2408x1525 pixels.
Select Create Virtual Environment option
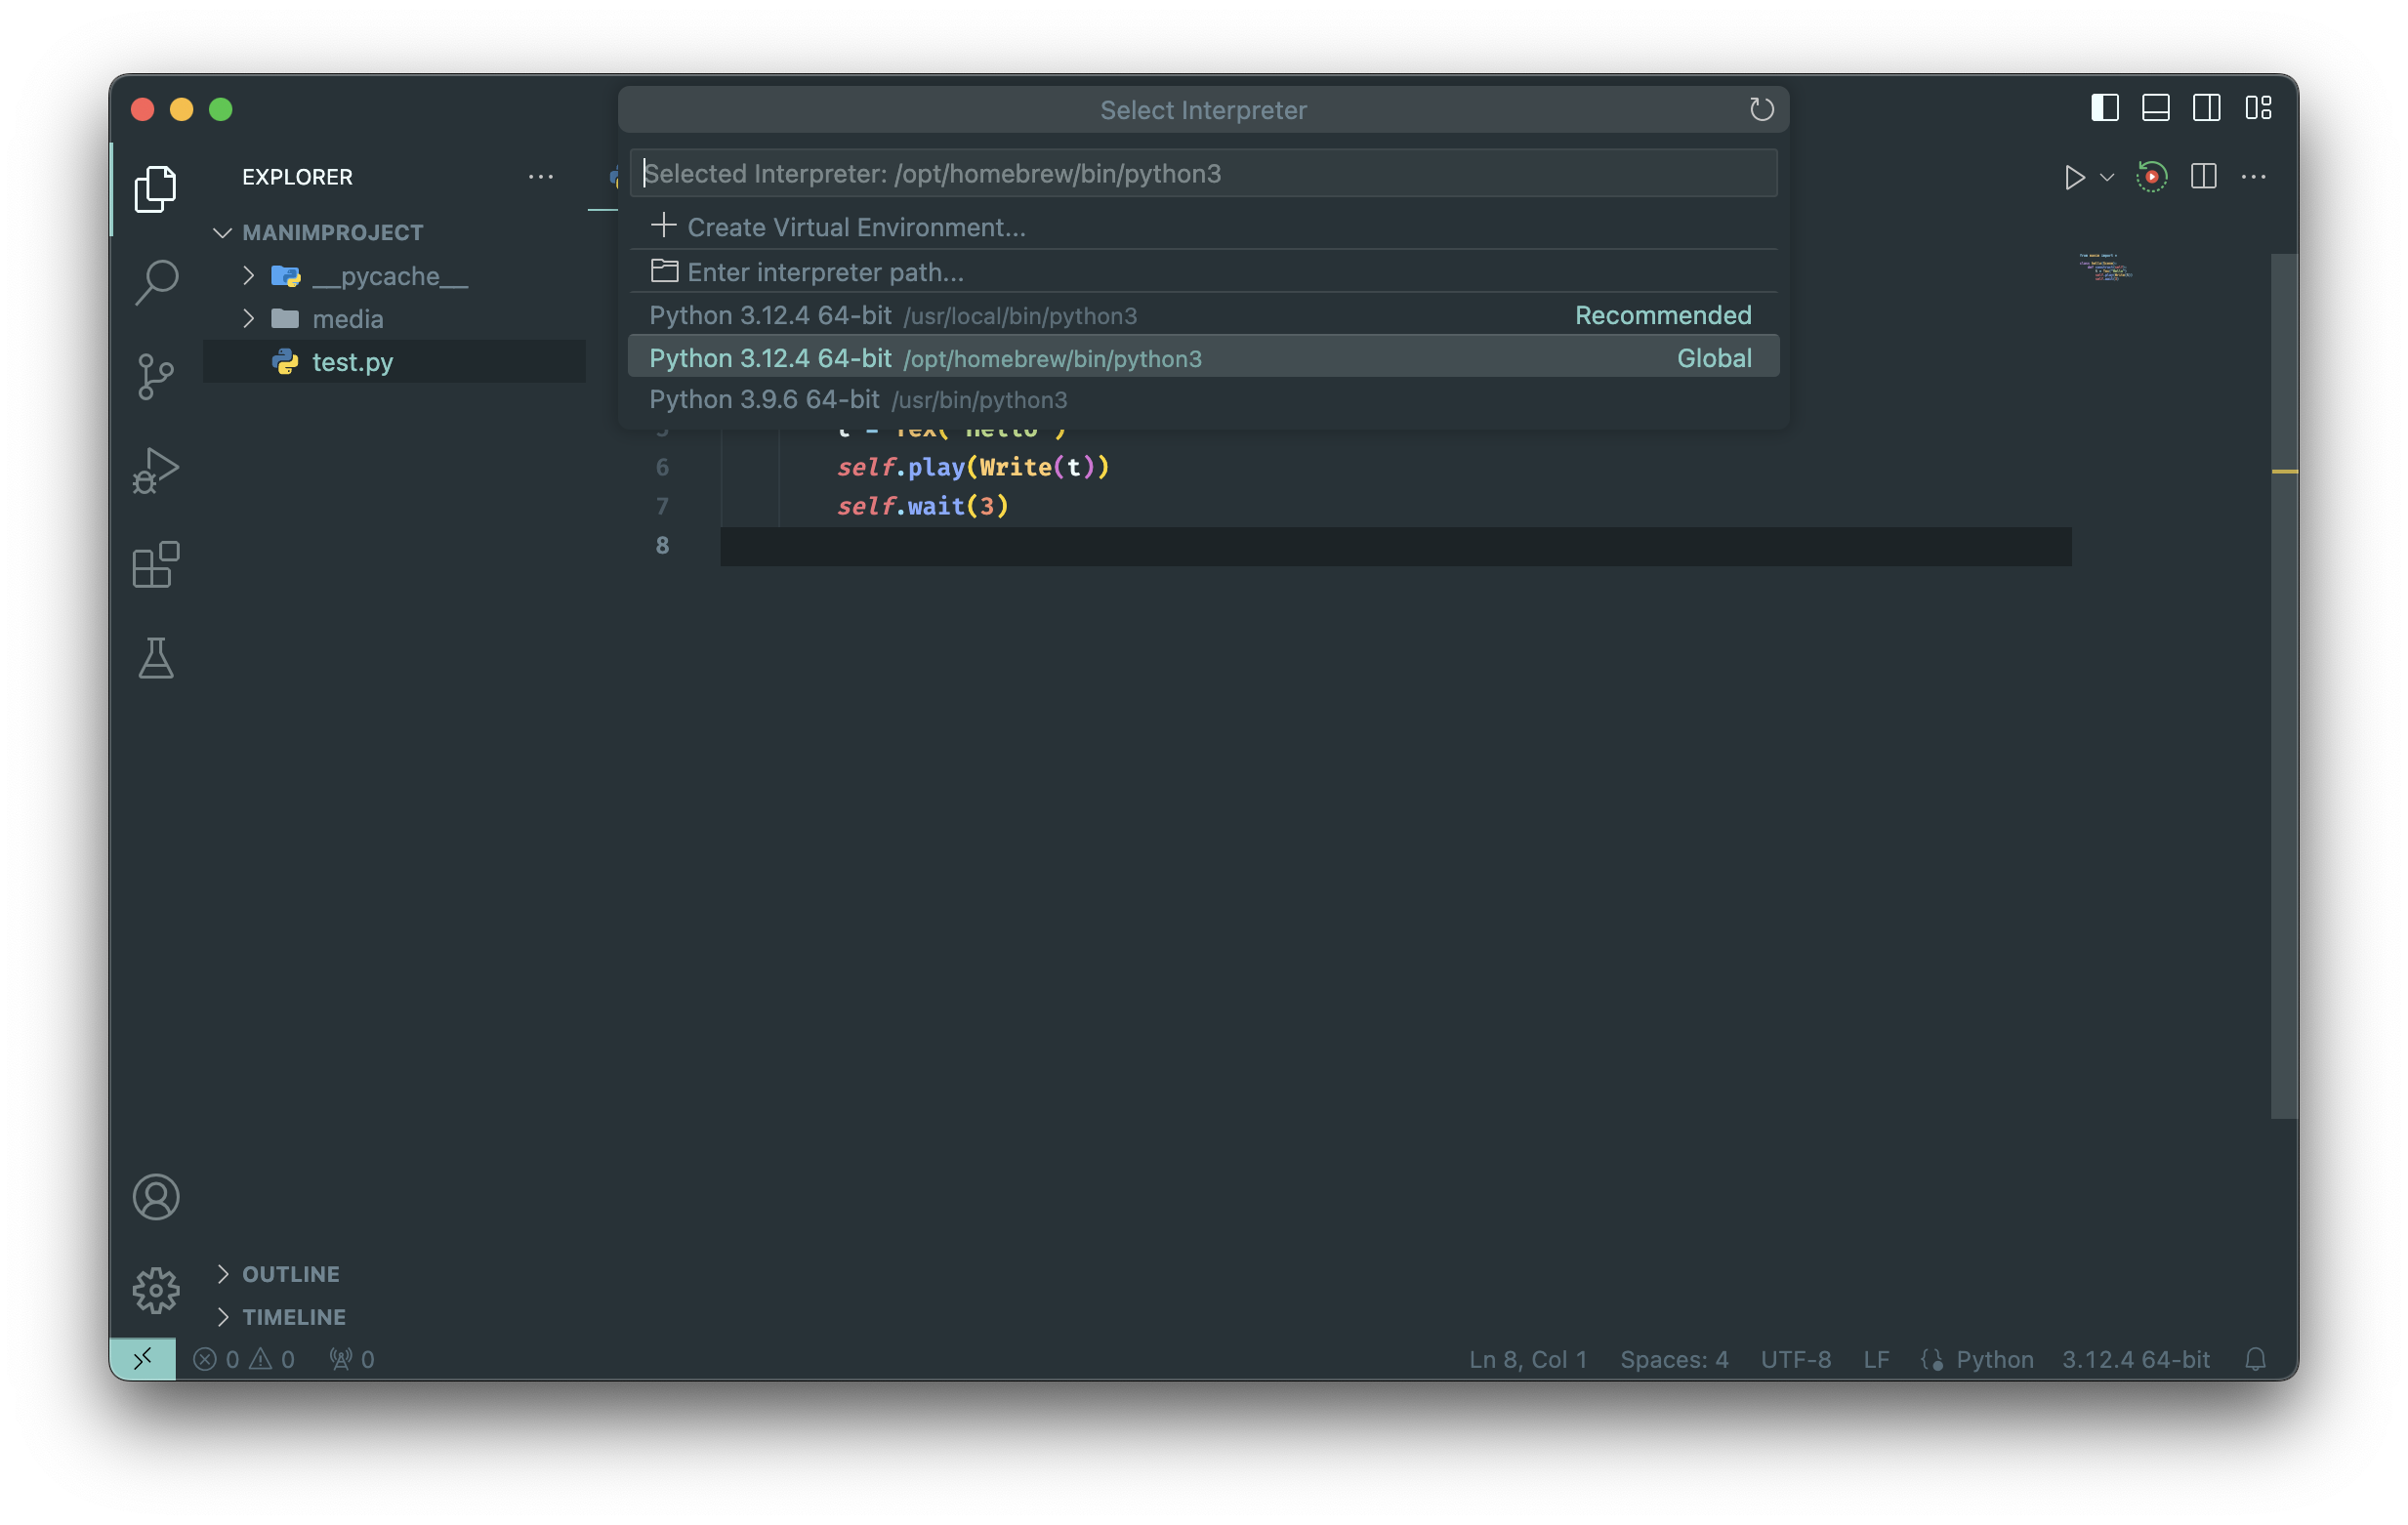pyautogui.click(x=1203, y=227)
